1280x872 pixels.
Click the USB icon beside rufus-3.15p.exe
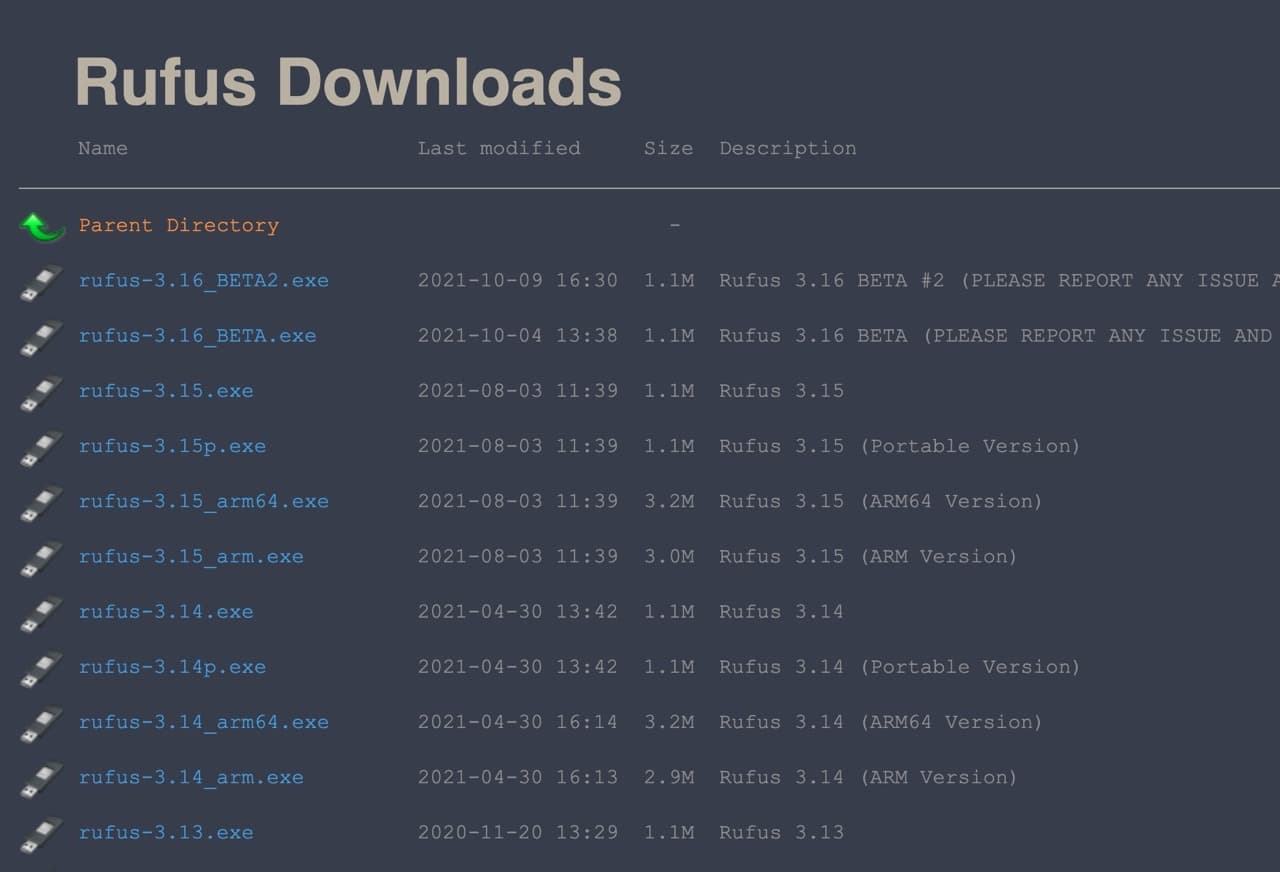(x=41, y=448)
